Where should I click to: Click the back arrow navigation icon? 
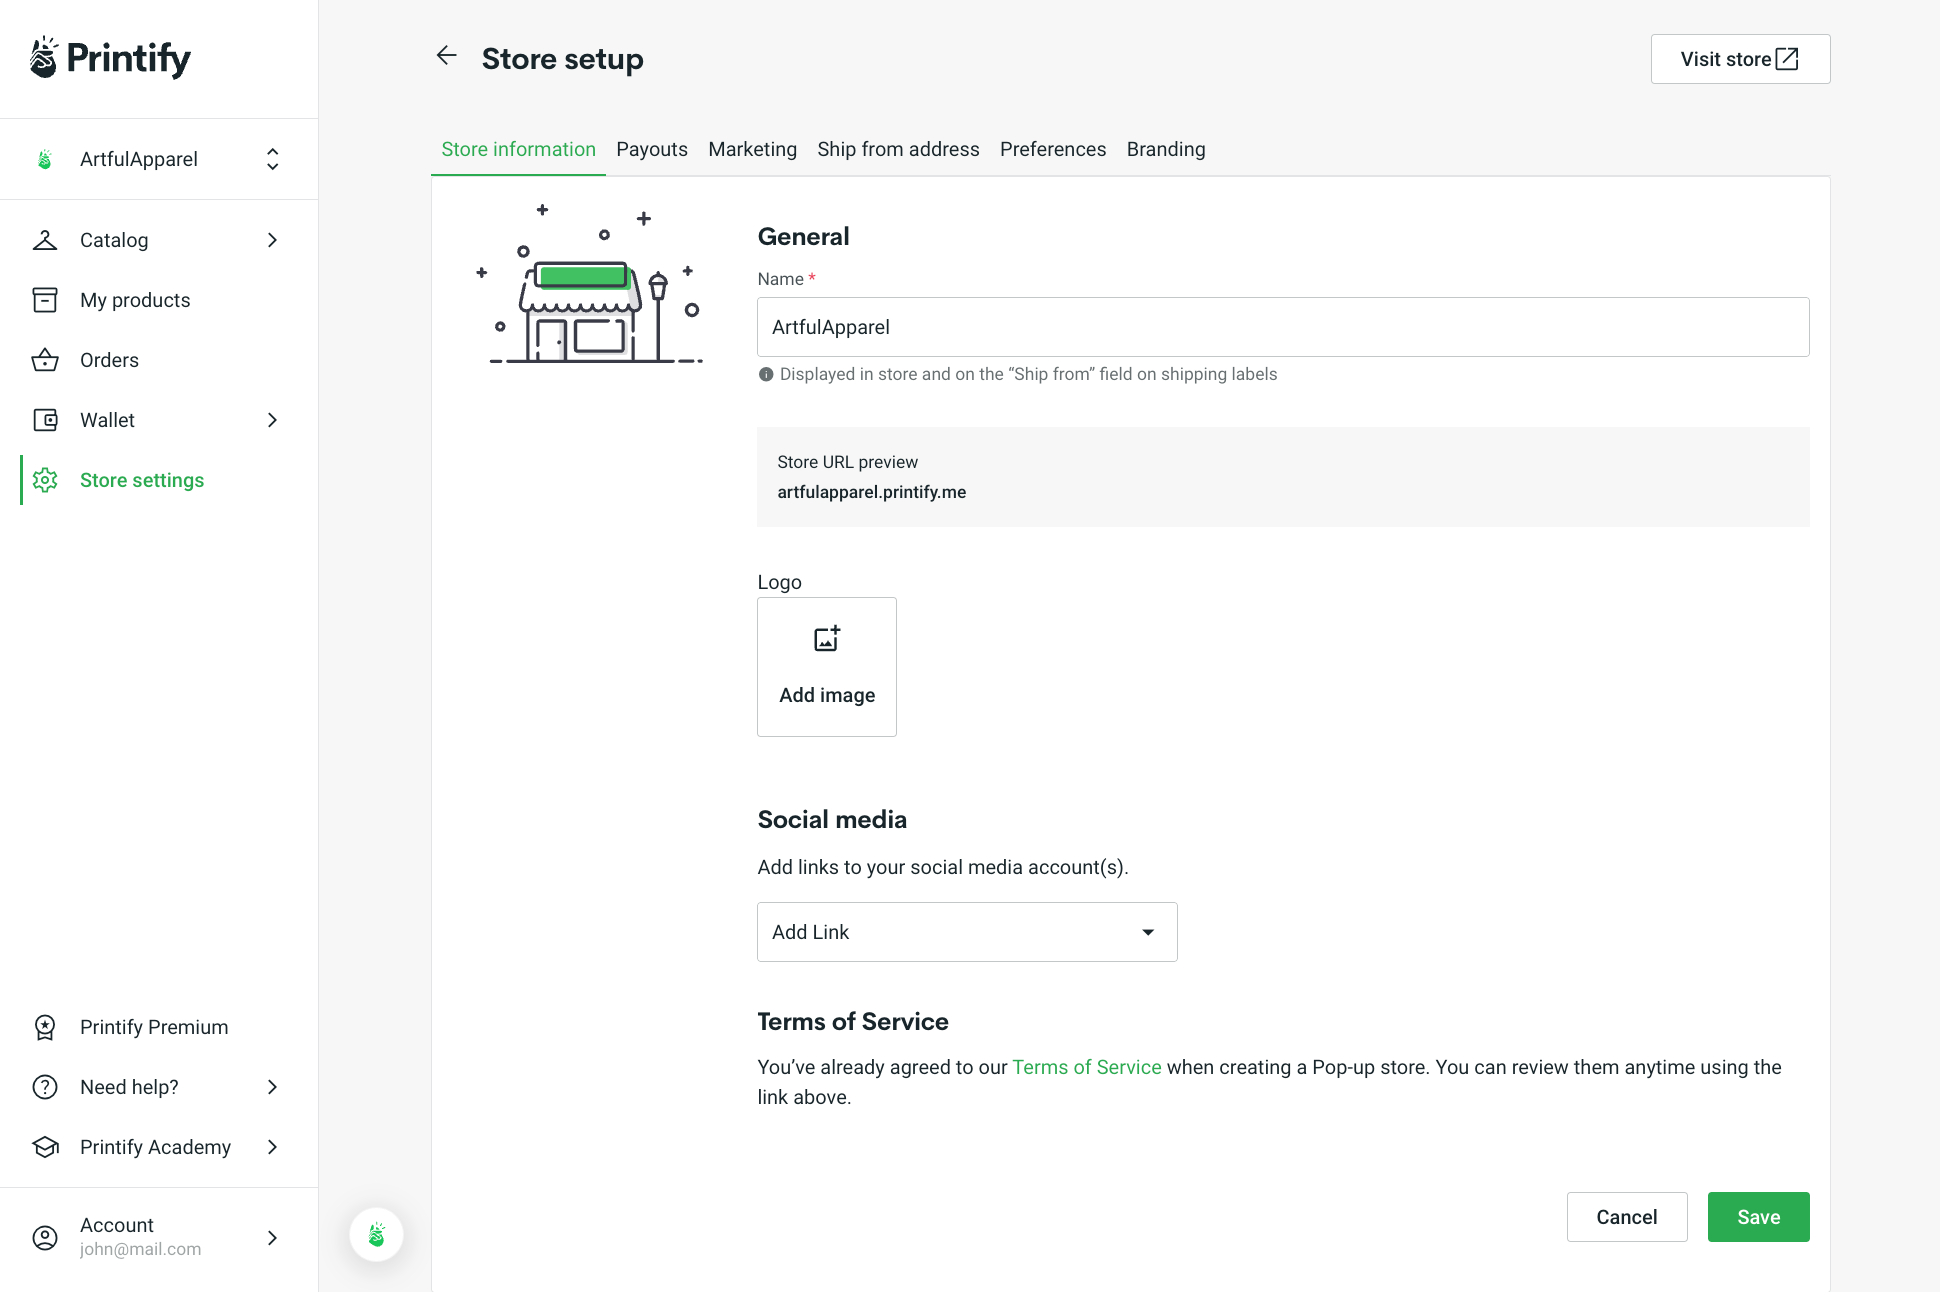[x=448, y=58]
